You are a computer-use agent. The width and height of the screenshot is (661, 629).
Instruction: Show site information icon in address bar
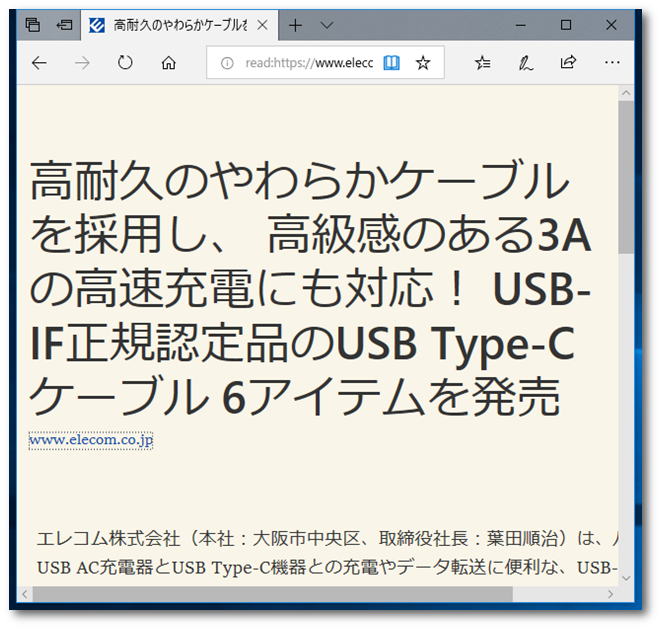(x=227, y=63)
